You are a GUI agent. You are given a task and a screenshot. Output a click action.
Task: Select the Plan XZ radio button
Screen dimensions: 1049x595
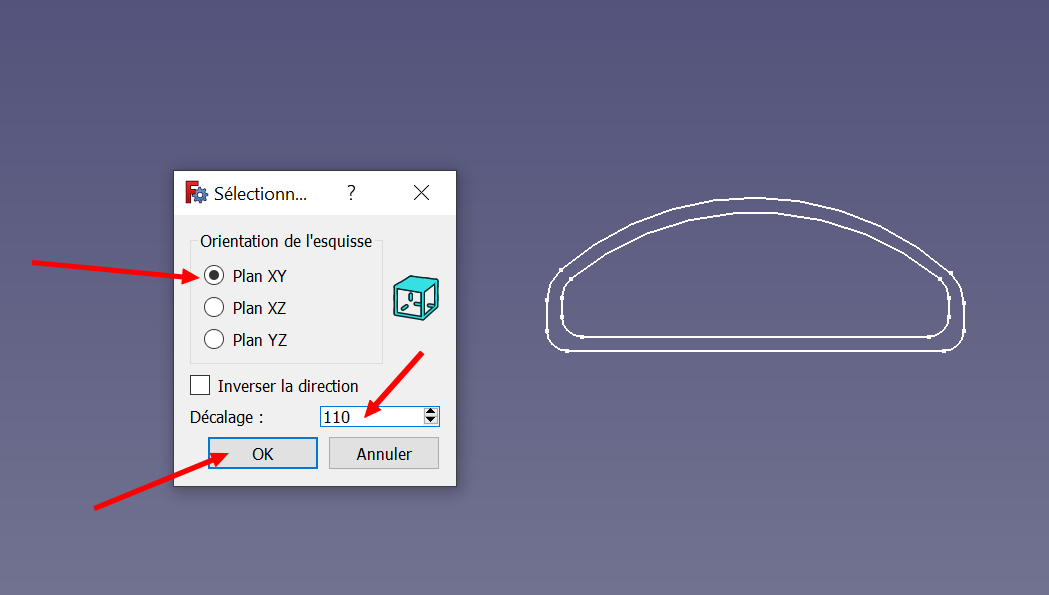(x=214, y=307)
